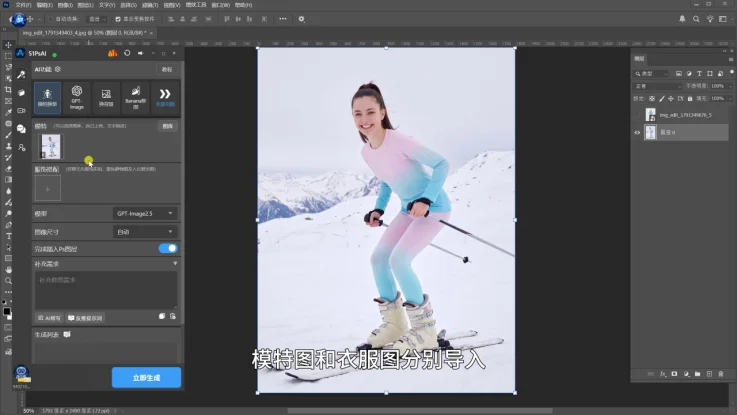Choose the GPT-Image function icon
737x415 pixels.
click(x=77, y=97)
